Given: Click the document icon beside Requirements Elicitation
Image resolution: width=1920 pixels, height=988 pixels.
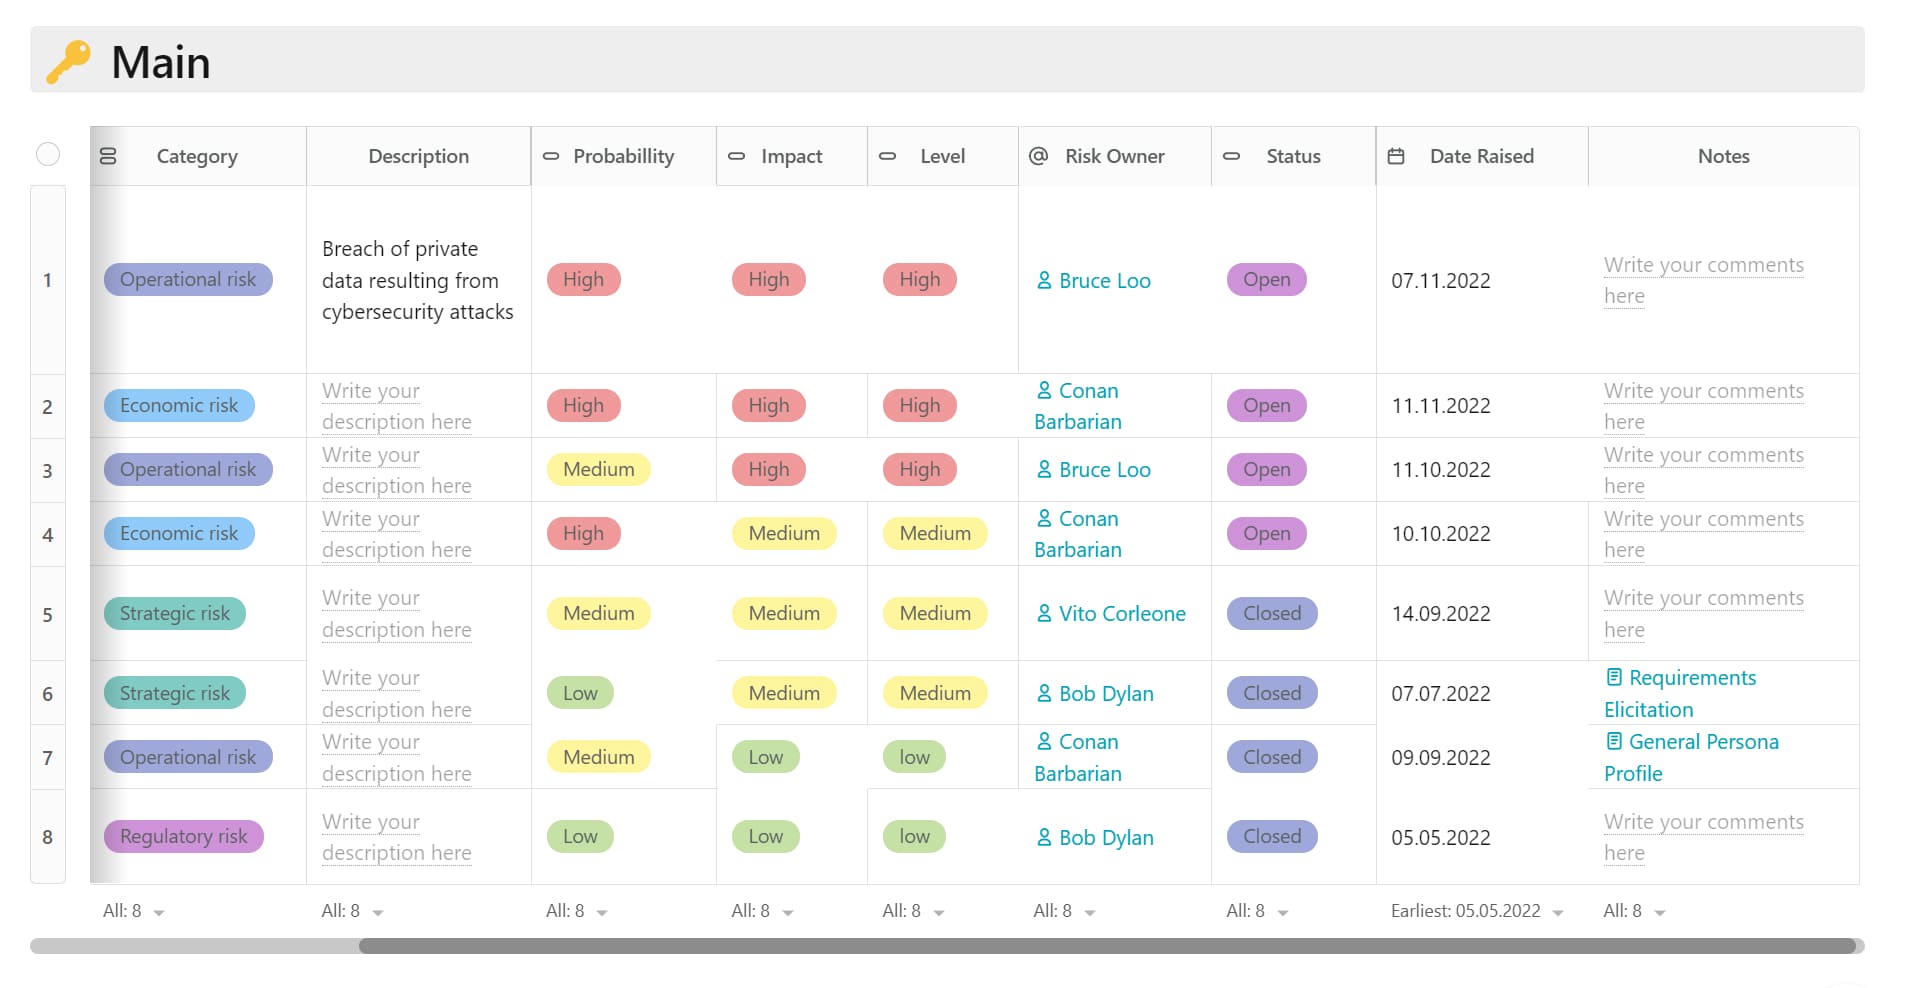Looking at the screenshot, I should click(1613, 678).
